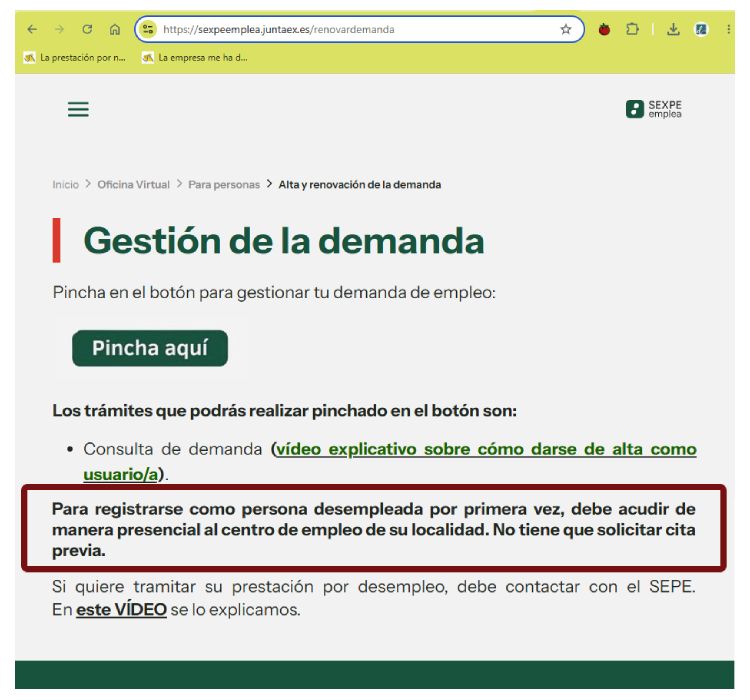View site information icon in address bar
750x700 pixels.
[148, 29]
